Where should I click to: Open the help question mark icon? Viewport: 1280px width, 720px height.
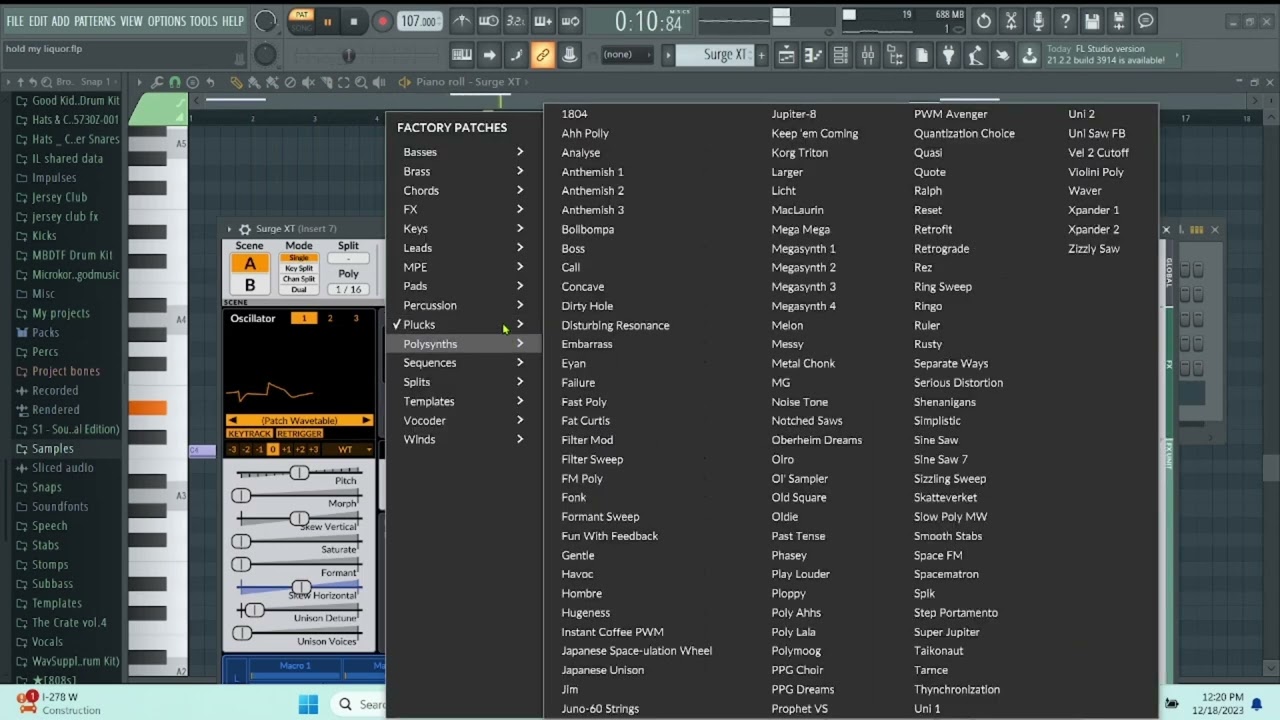1065,21
